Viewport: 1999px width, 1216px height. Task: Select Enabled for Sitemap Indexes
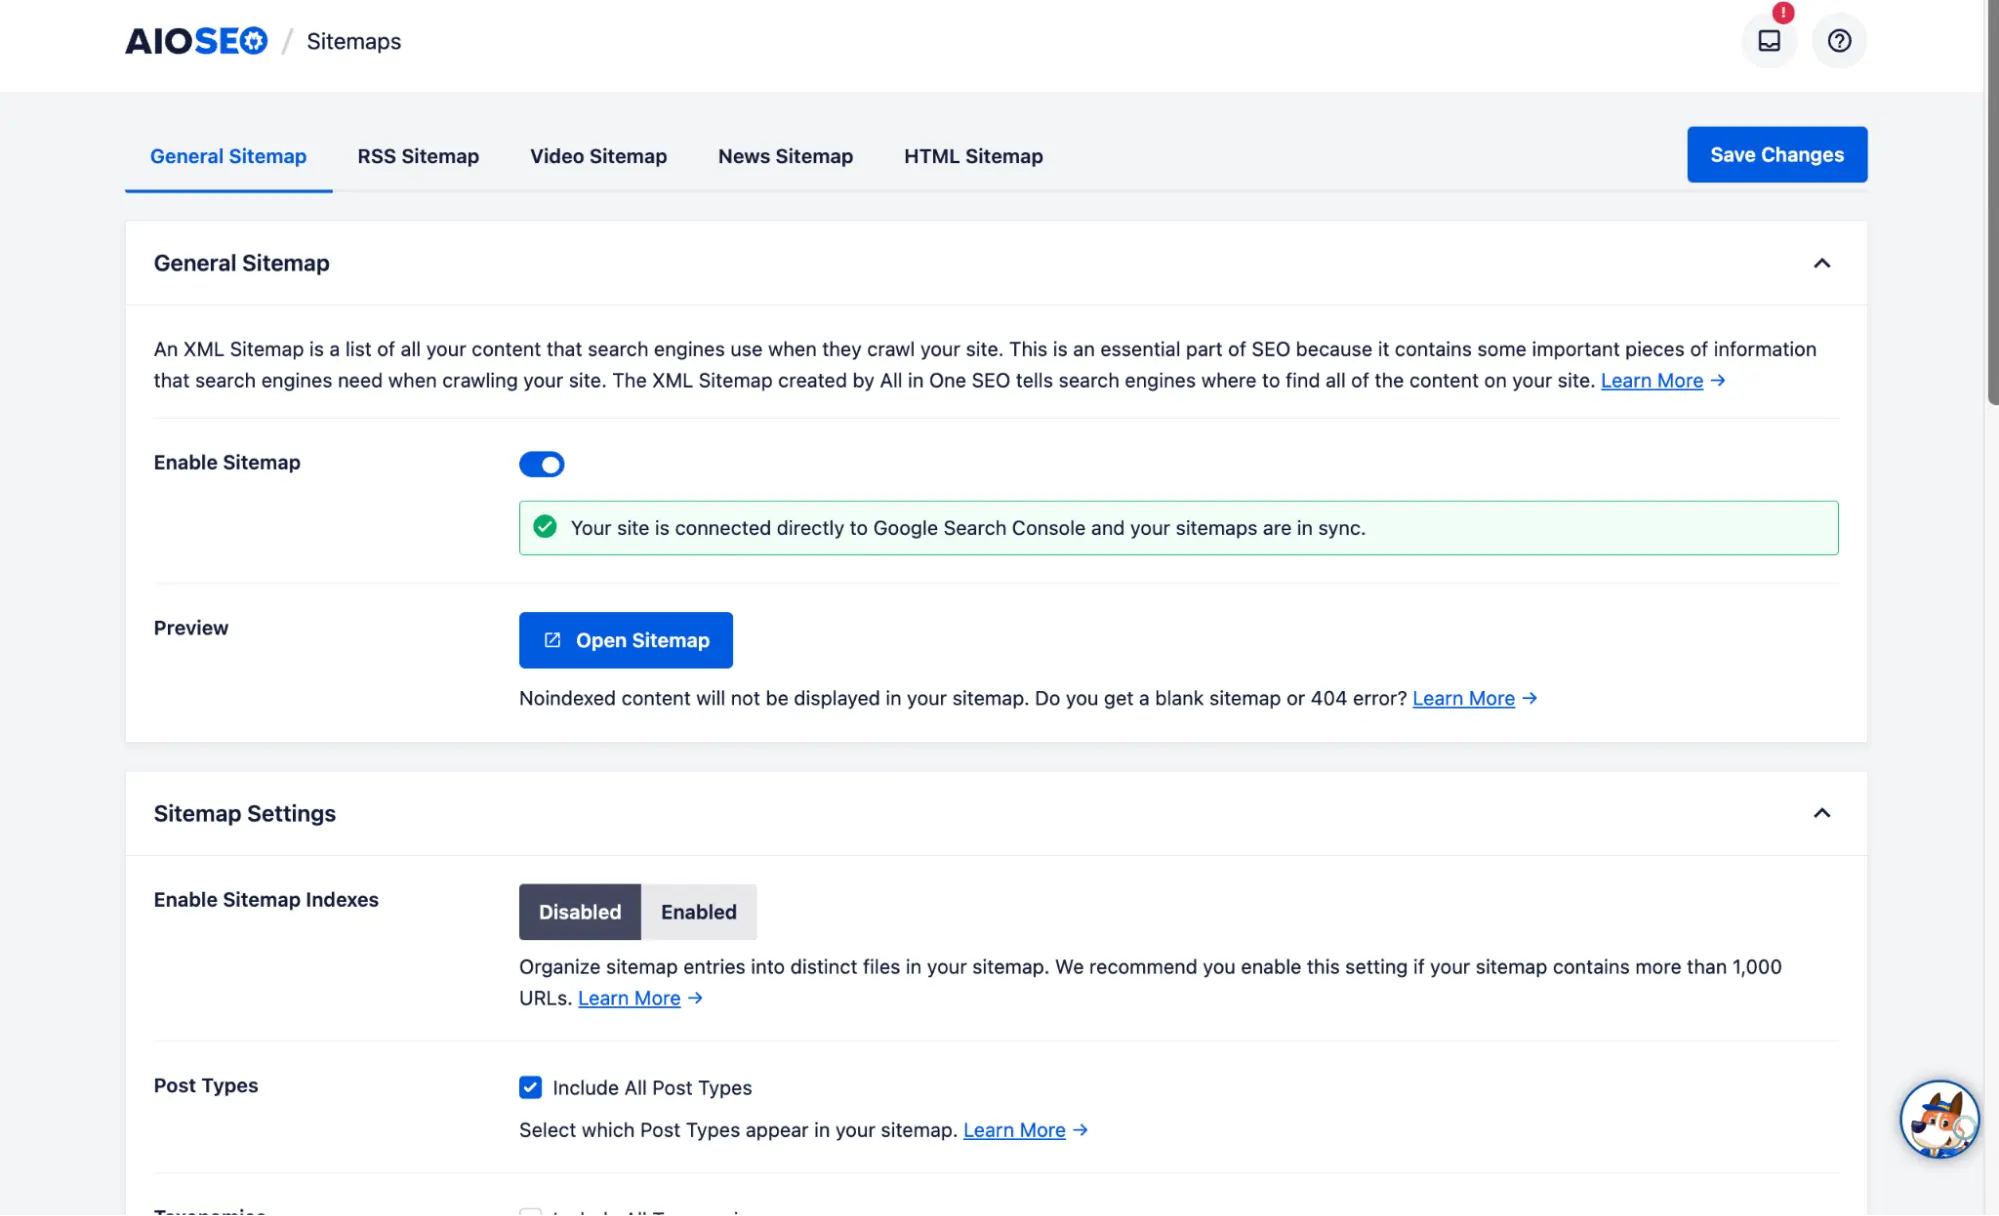698,911
